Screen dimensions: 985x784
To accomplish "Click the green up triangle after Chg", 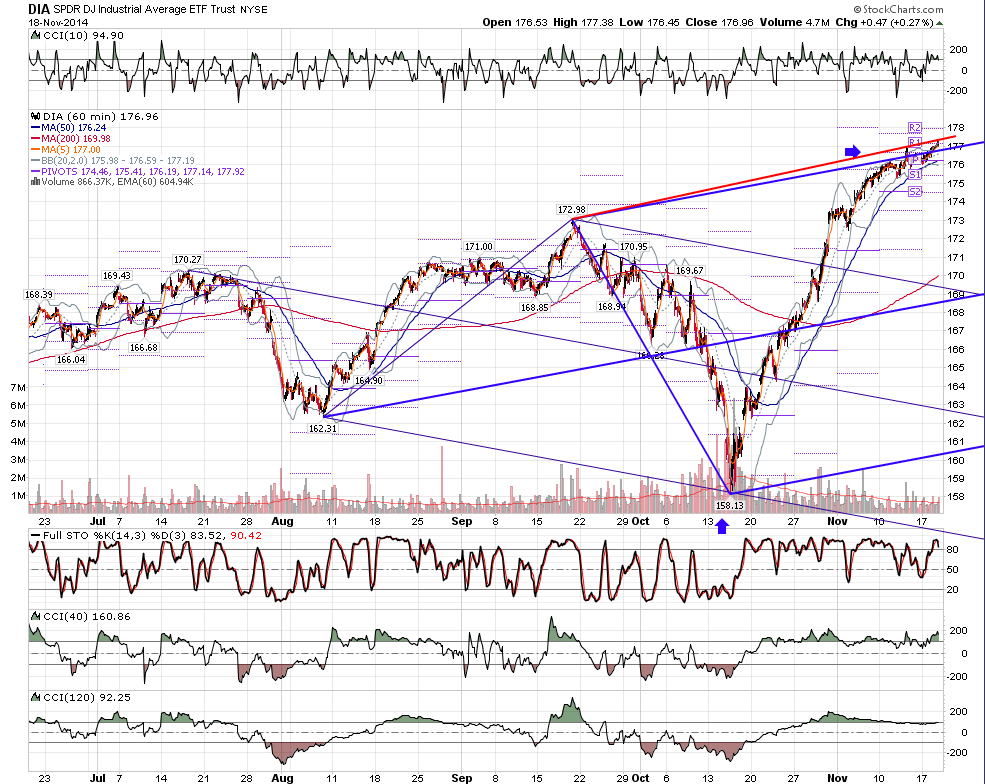I will [x=940, y=23].
